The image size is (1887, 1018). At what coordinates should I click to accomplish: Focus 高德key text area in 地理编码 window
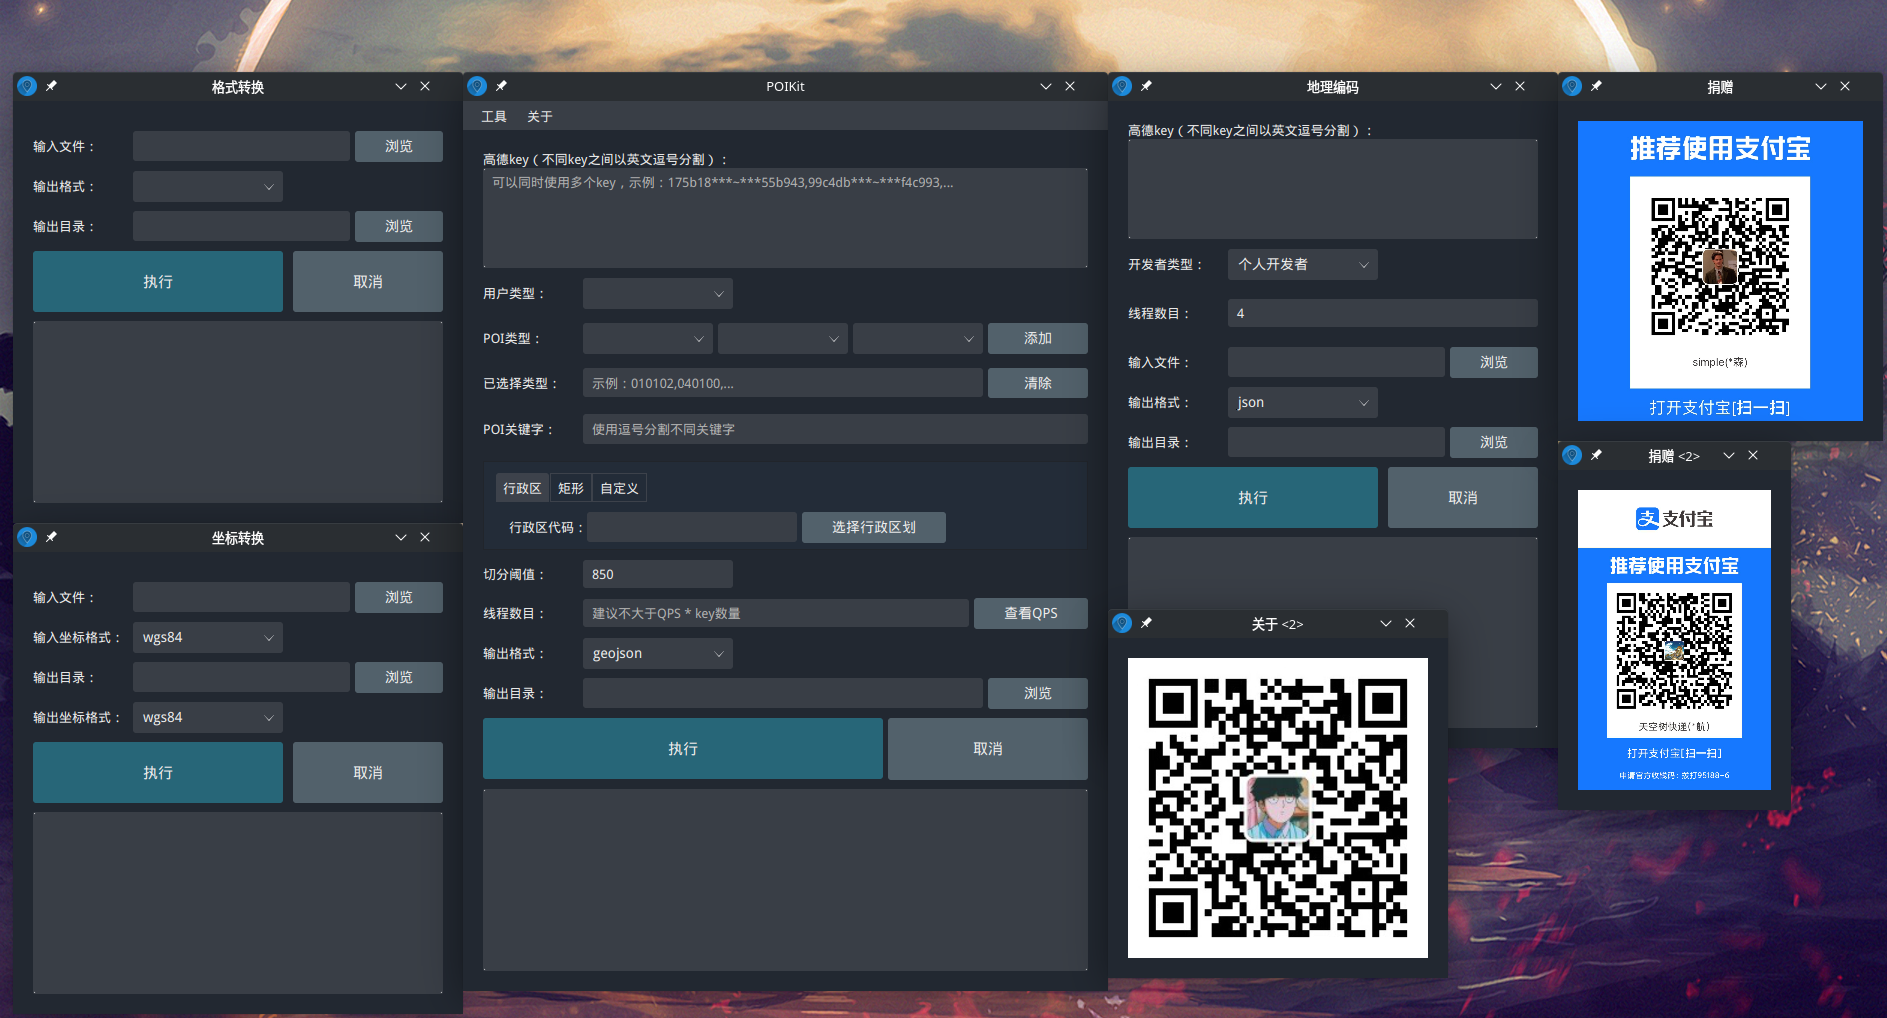[1333, 189]
